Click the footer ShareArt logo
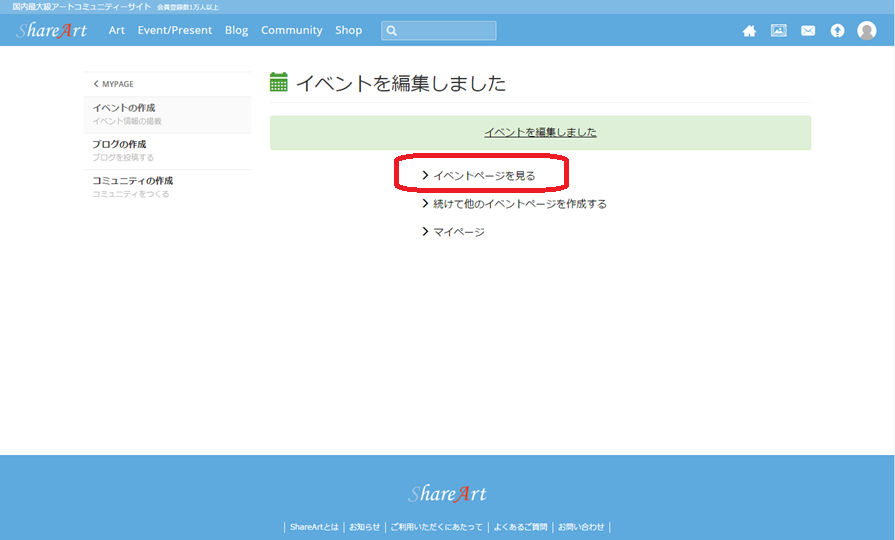Screen dimensions: 895x540 coord(448,493)
